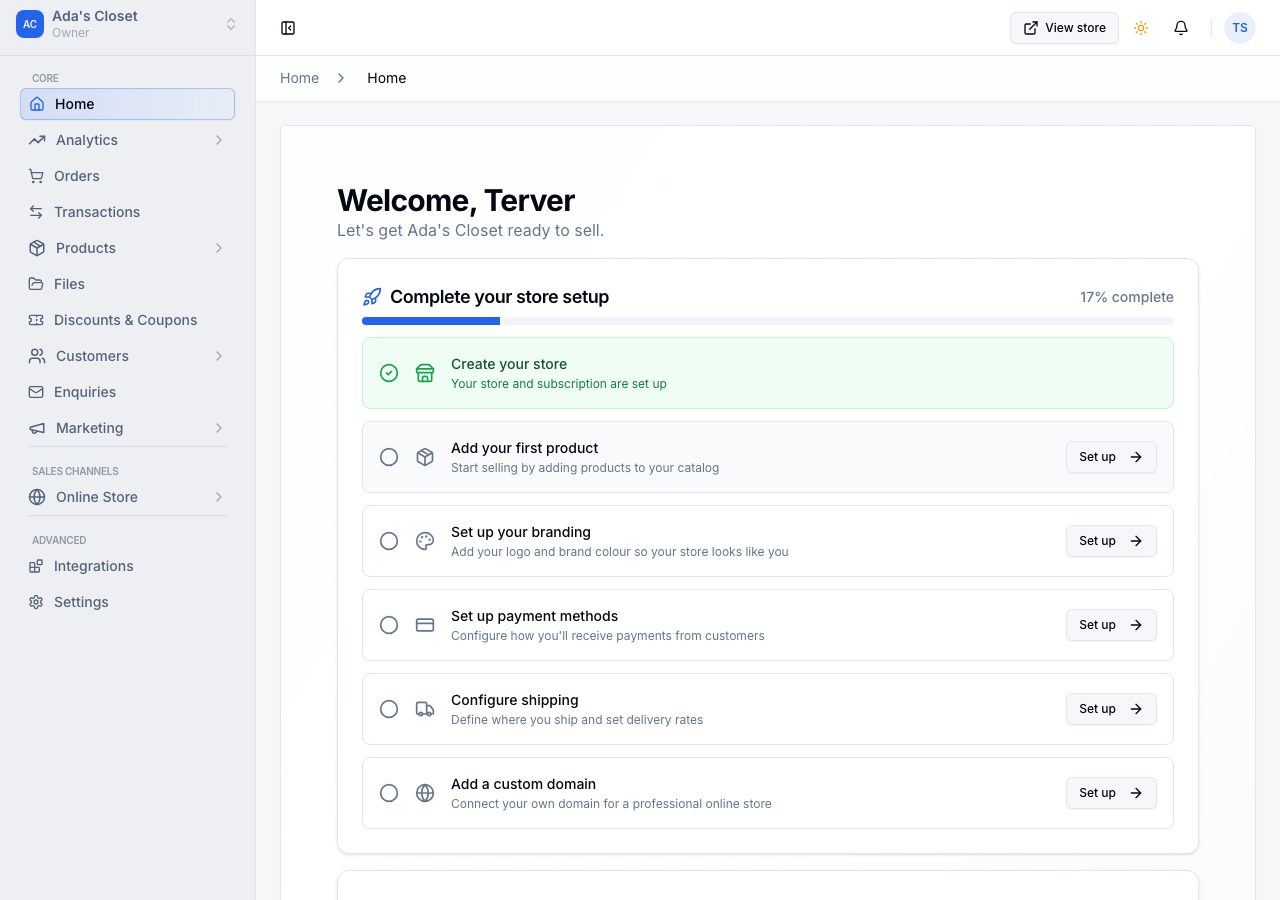1280x900 pixels.
Task: Click the Transactions arrows icon
Action: pyautogui.click(x=36, y=212)
